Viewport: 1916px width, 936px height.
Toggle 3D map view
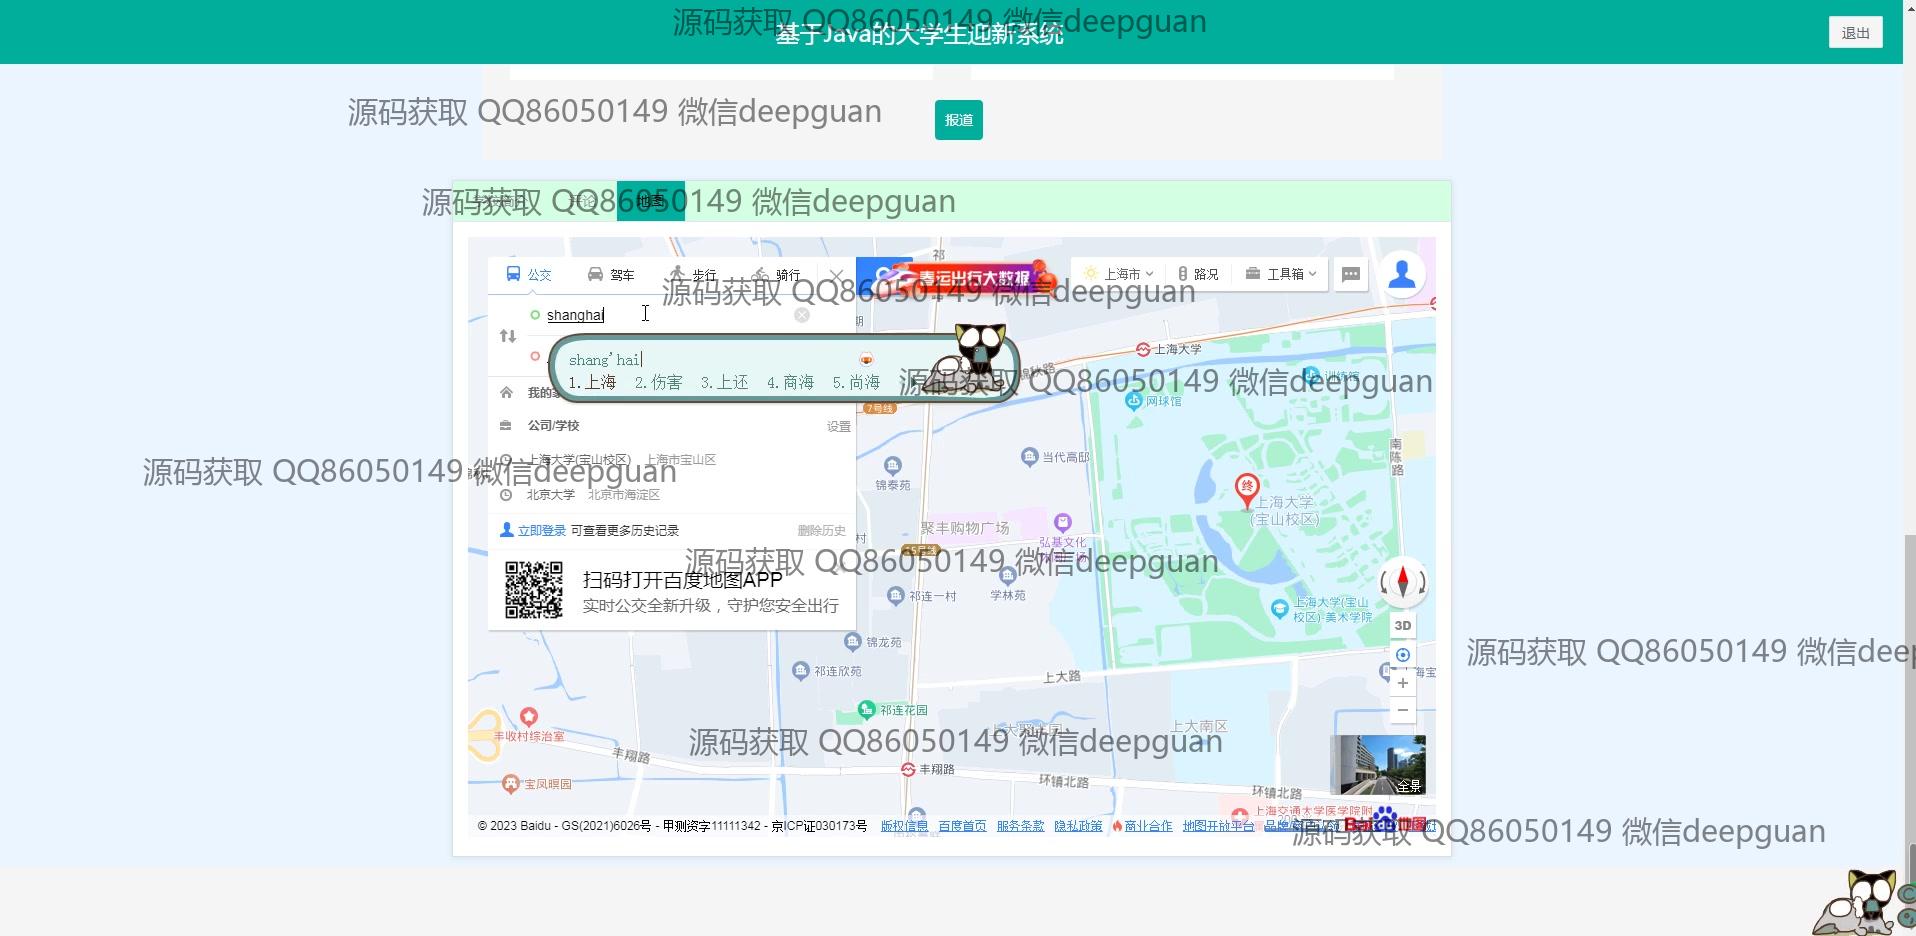click(x=1403, y=626)
